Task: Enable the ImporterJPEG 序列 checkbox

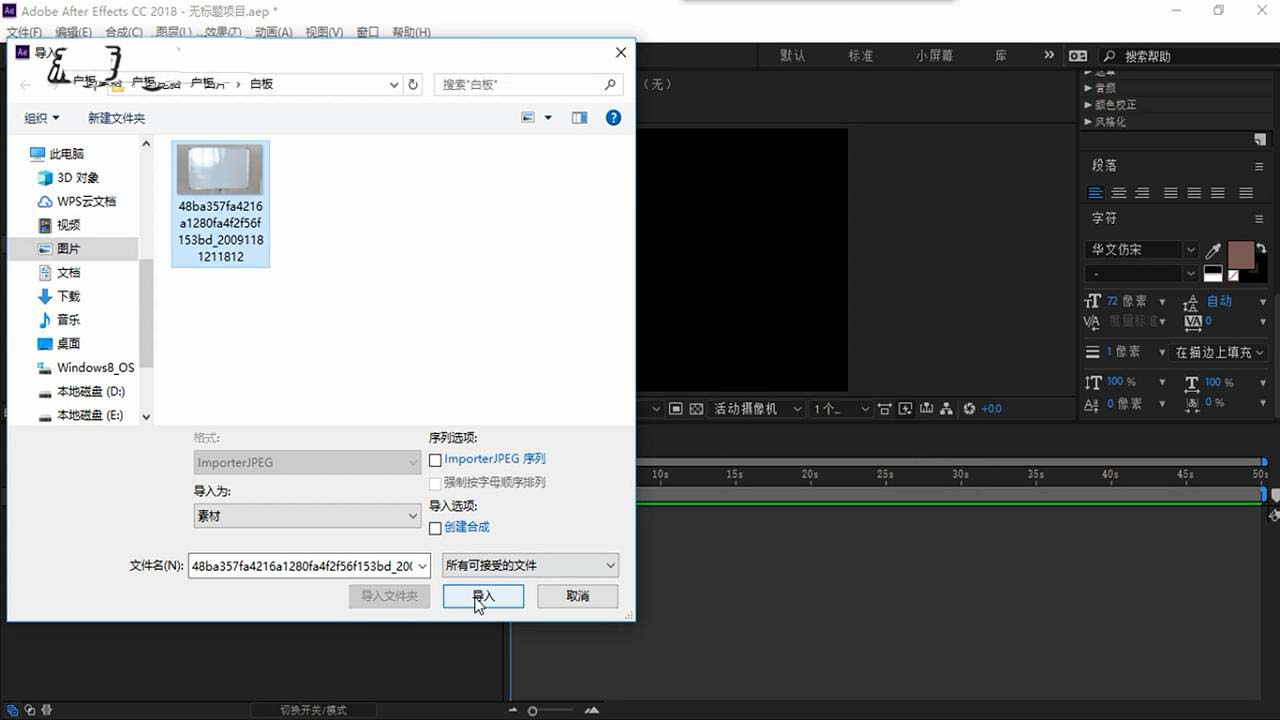Action: (436, 461)
